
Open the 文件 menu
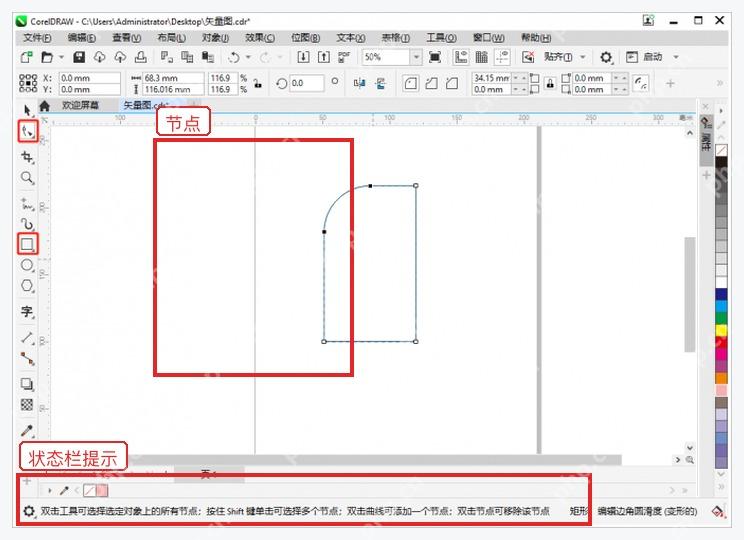click(x=37, y=37)
